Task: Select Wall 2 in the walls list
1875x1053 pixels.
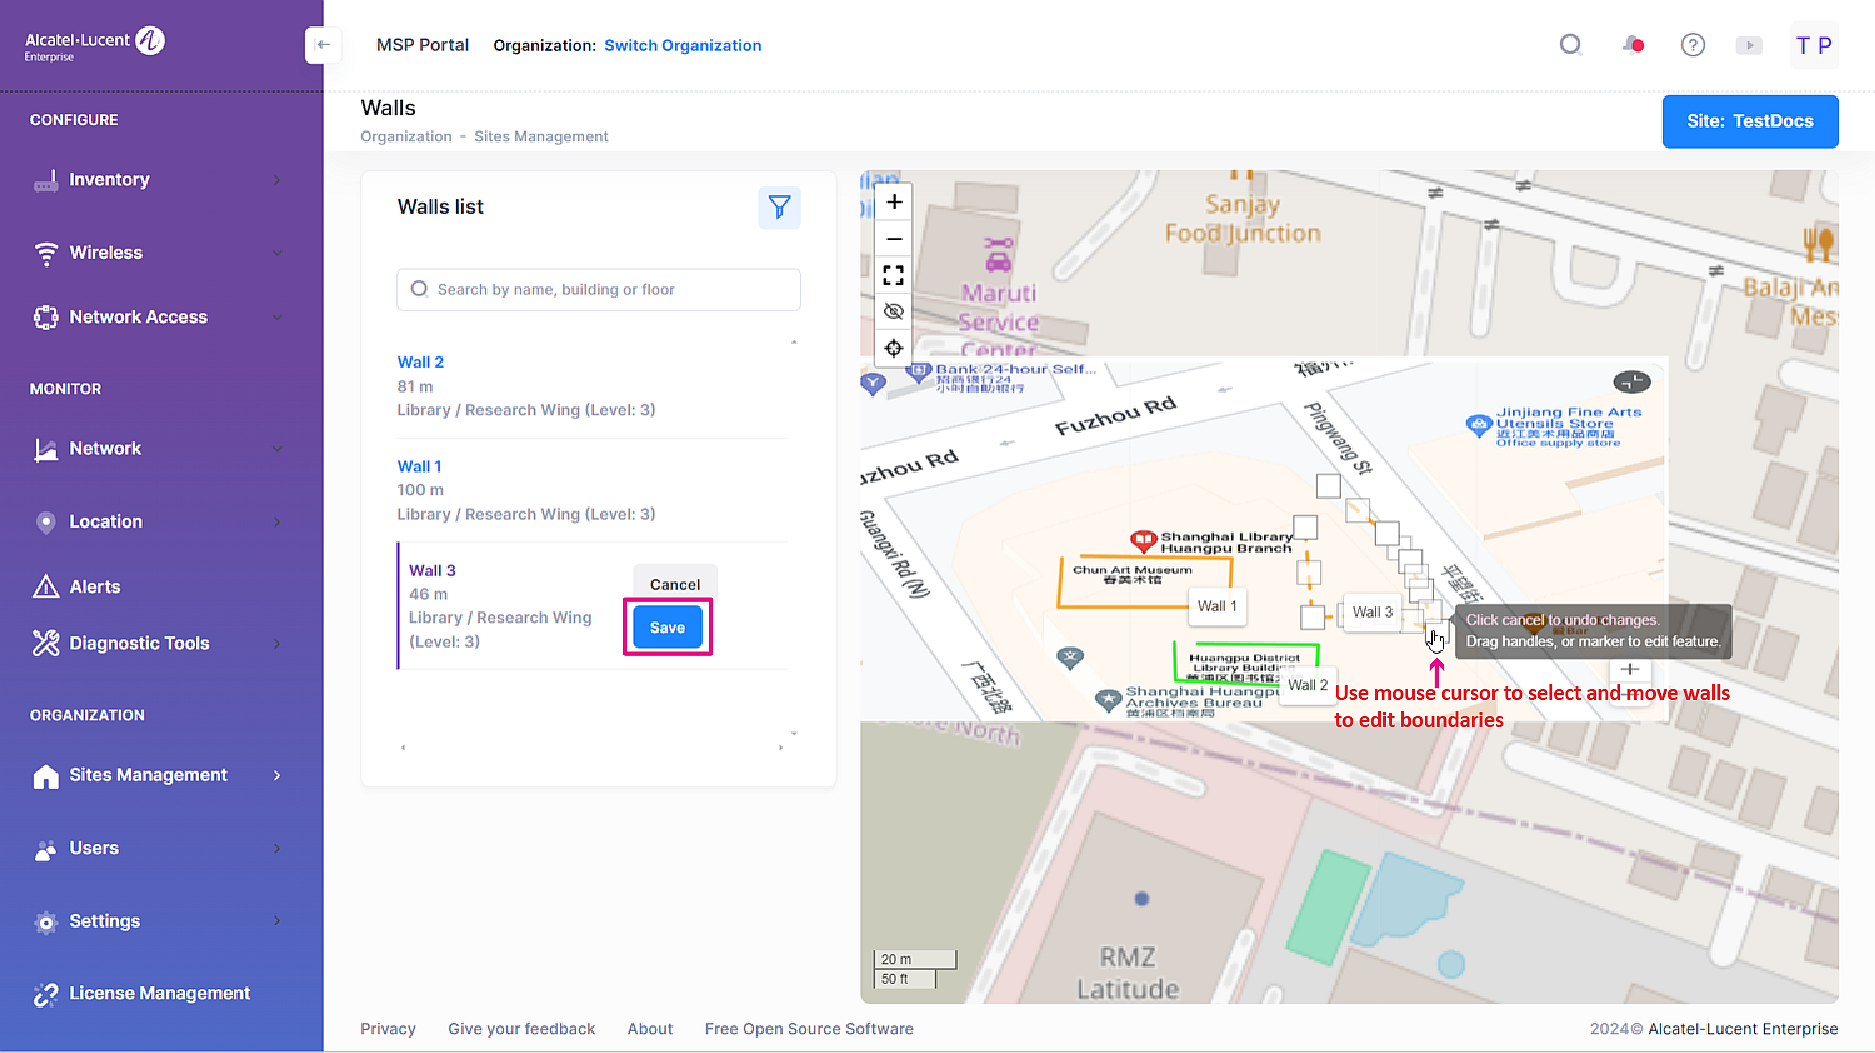Action: pos(421,362)
